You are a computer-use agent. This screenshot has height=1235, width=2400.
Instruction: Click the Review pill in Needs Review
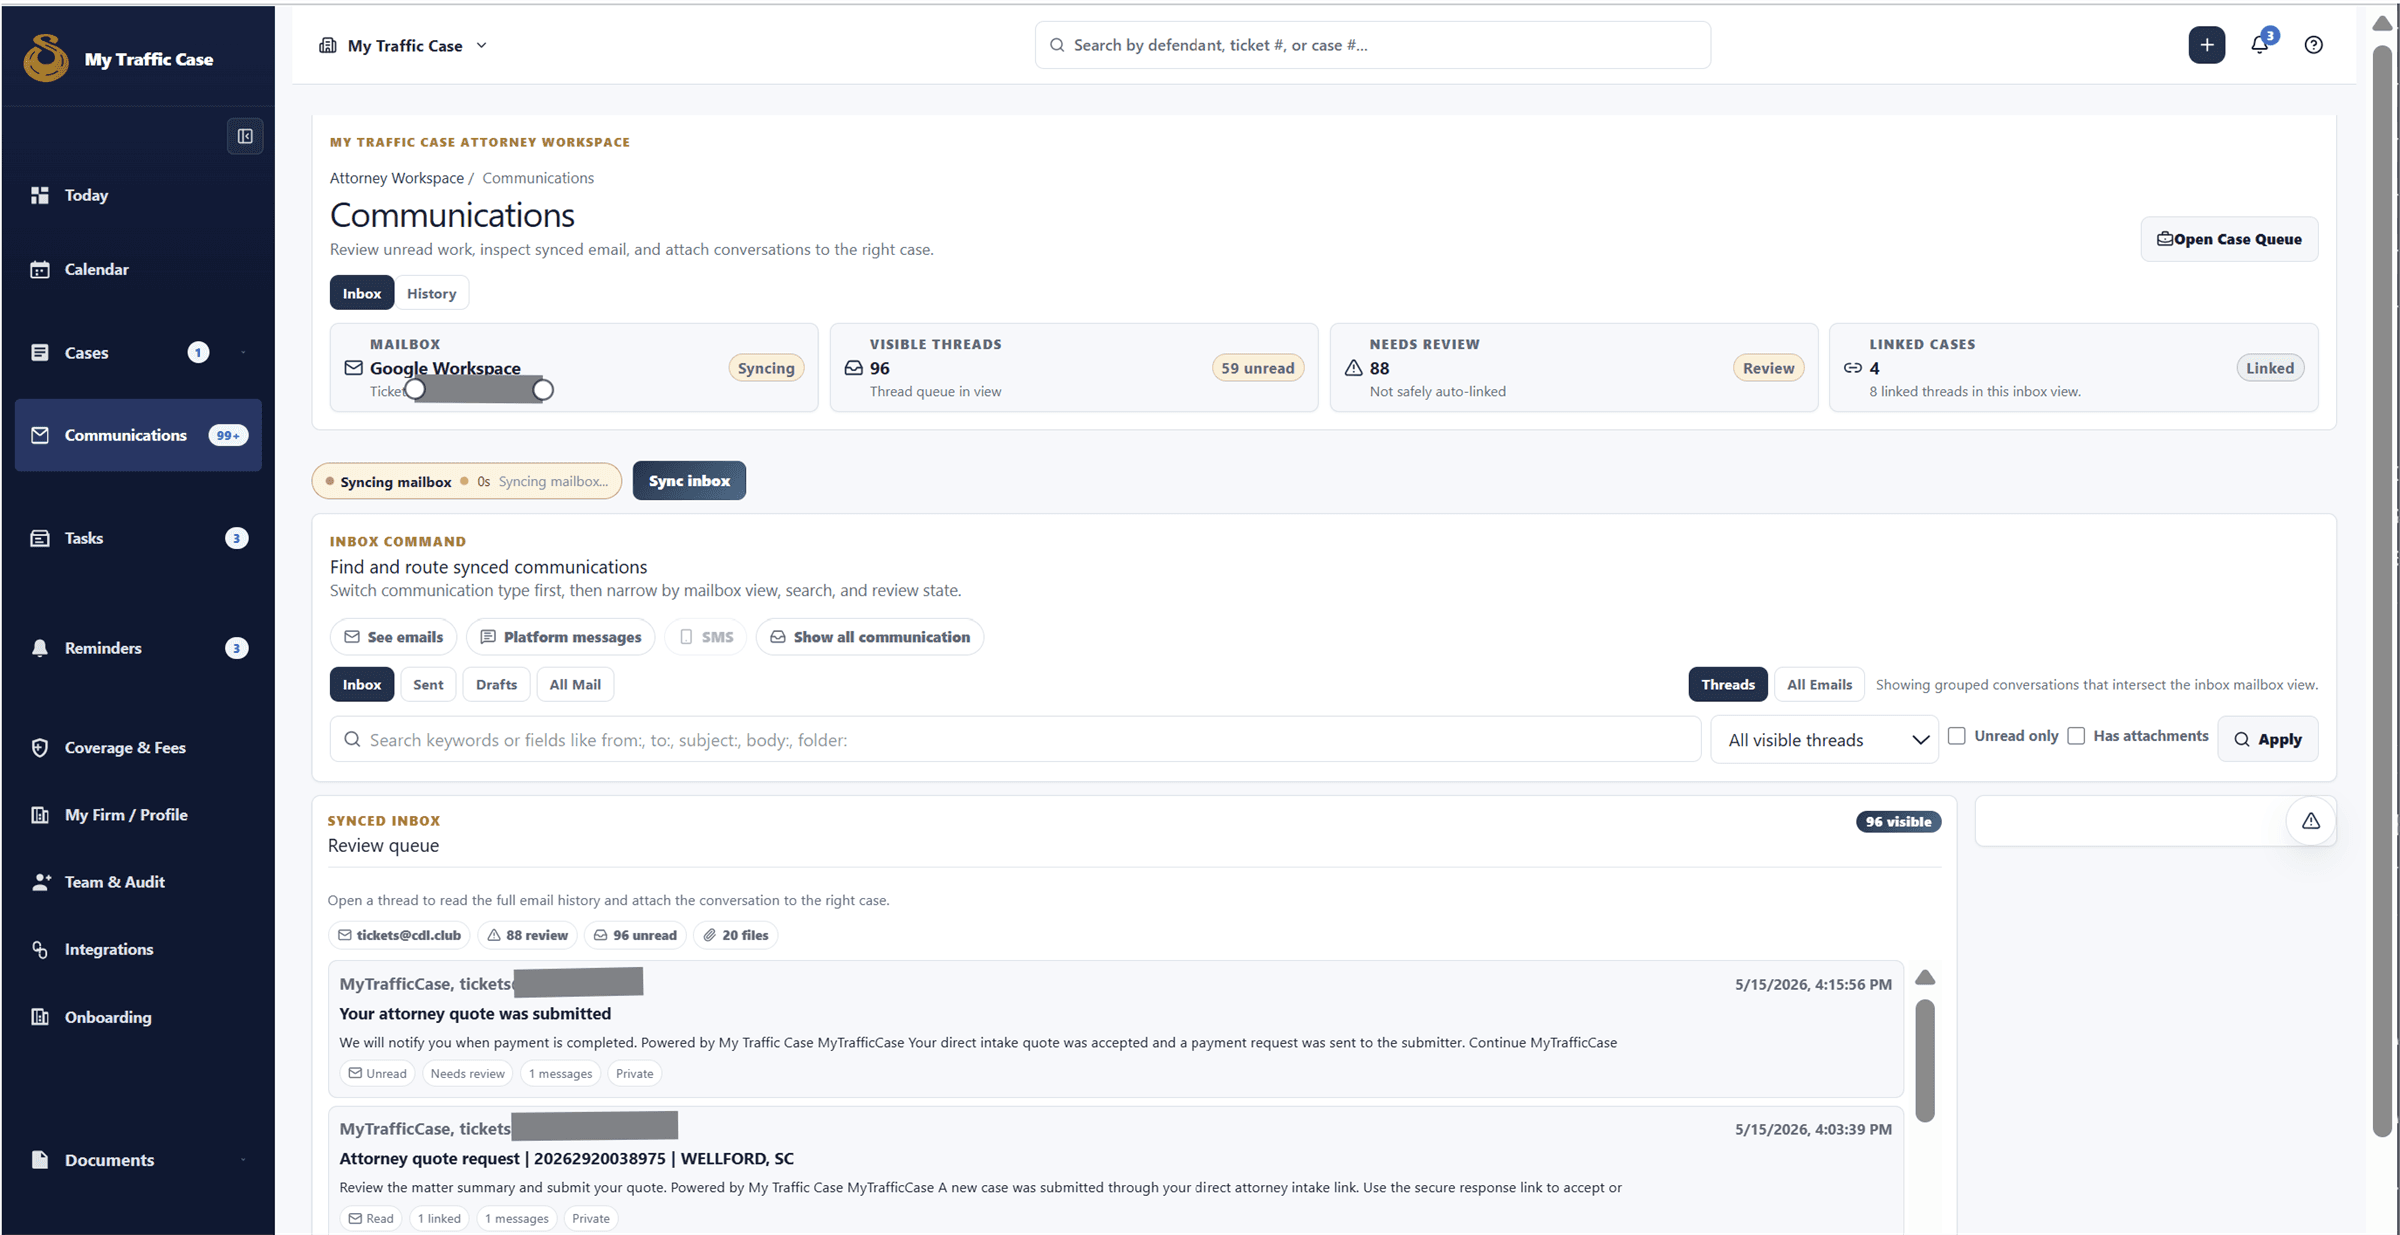point(1768,368)
